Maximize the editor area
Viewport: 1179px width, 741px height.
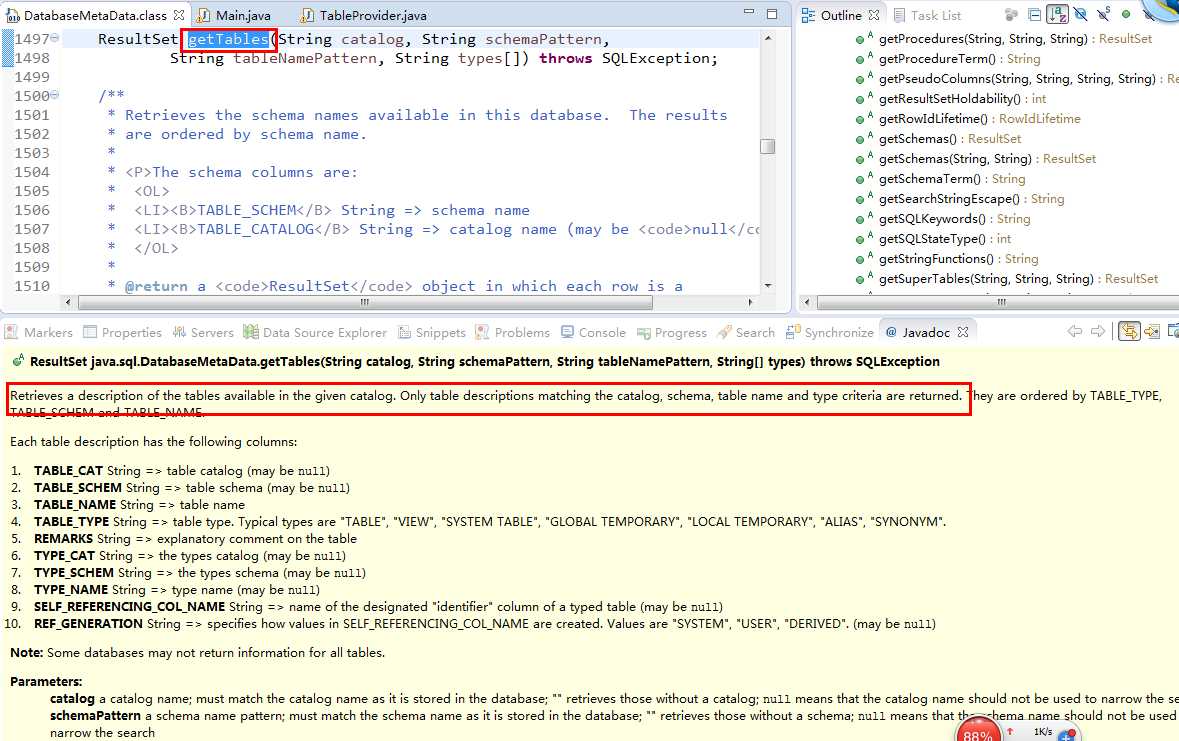click(771, 14)
